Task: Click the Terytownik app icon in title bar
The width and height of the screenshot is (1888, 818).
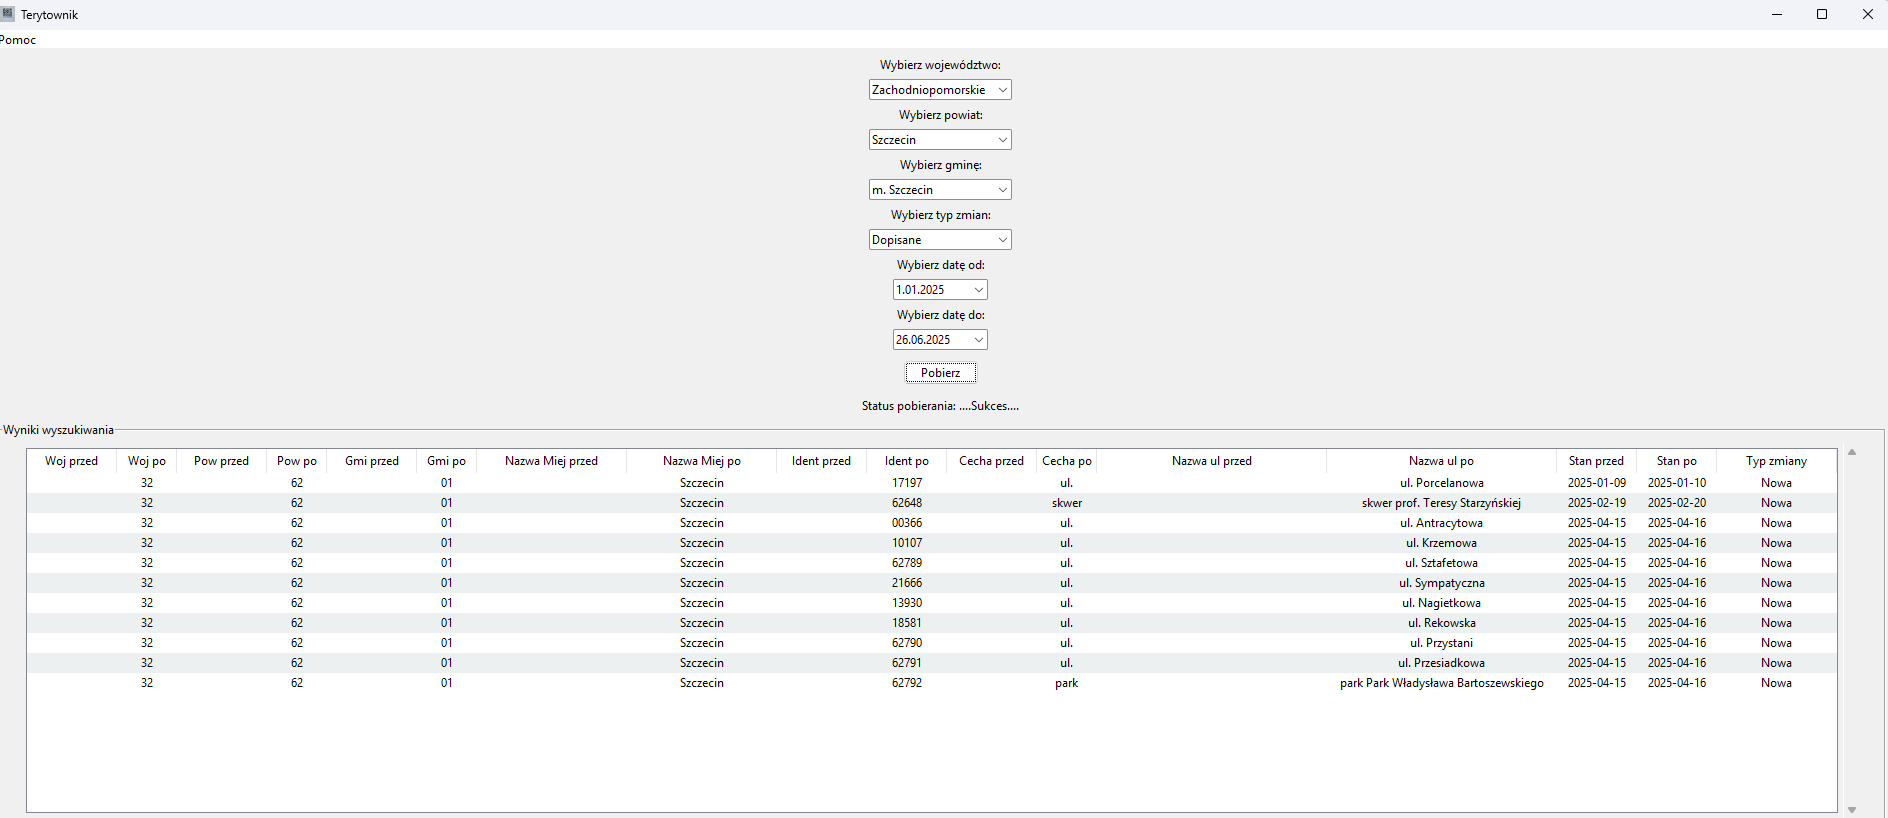Action: click(8, 14)
